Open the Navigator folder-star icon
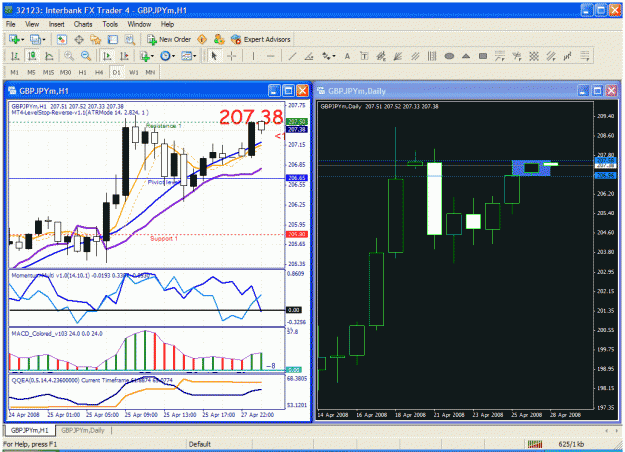The width and height of the screenshot is (625, 452). (x=96, y=39)
